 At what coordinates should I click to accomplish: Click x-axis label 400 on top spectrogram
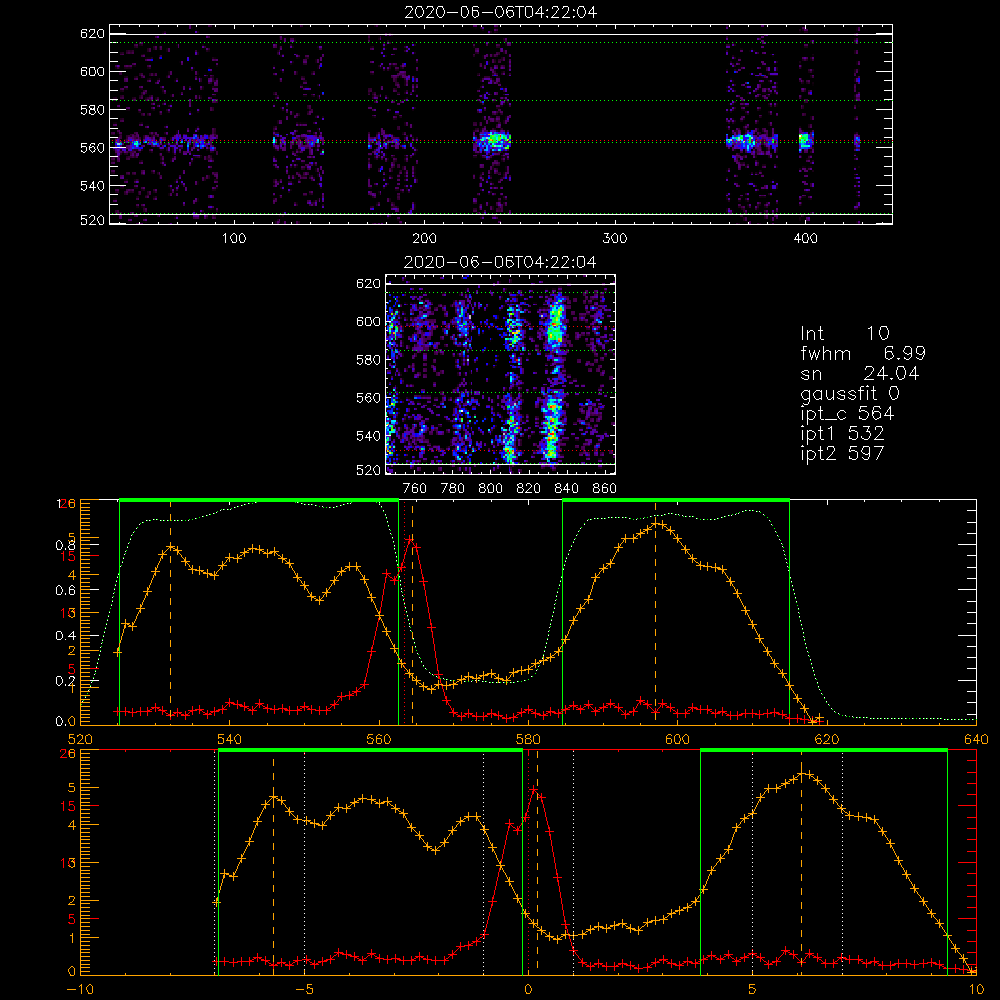click(805, 239)
